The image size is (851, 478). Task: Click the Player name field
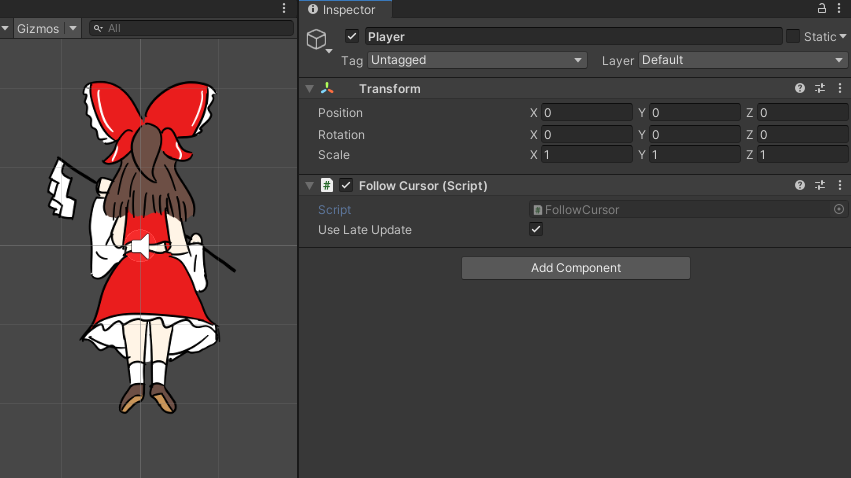click(x=573, y=36)
